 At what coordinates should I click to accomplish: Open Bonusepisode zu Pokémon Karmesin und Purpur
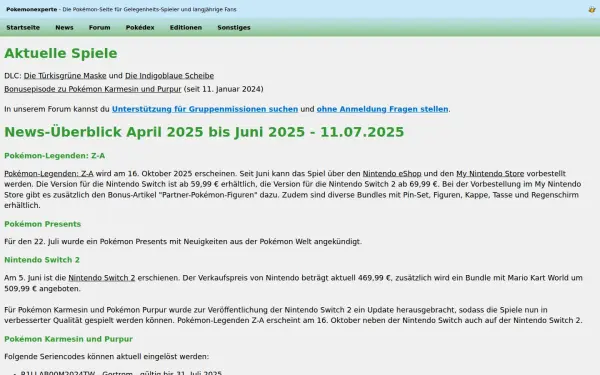click(x=93, y=89)
